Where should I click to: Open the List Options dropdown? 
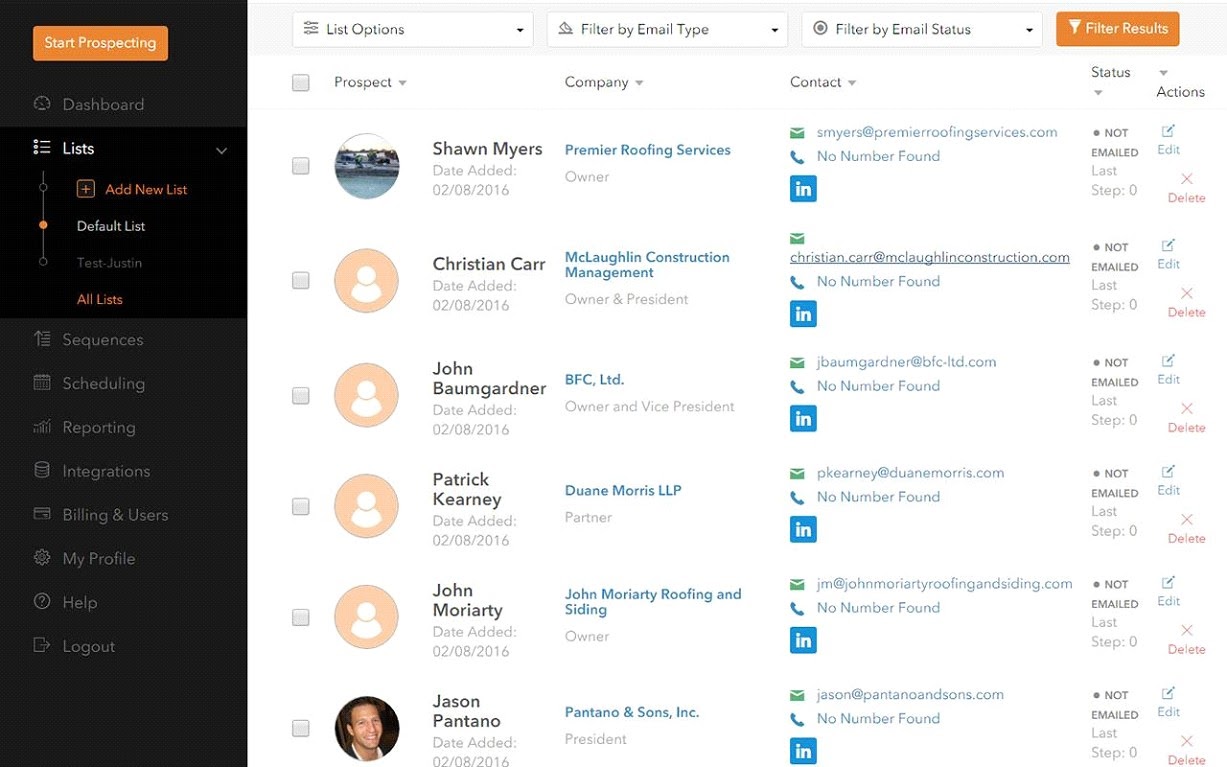(x=412, y=29)
